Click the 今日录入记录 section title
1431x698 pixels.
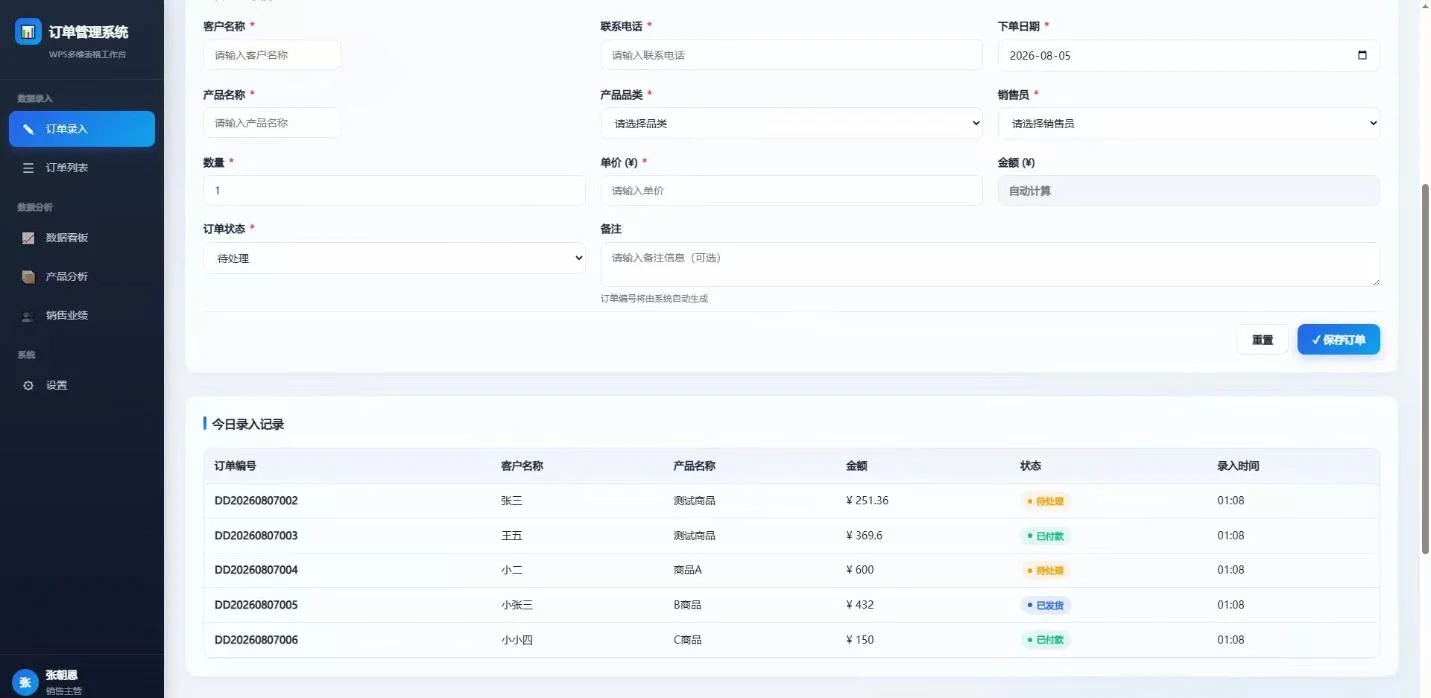(248, 424)
